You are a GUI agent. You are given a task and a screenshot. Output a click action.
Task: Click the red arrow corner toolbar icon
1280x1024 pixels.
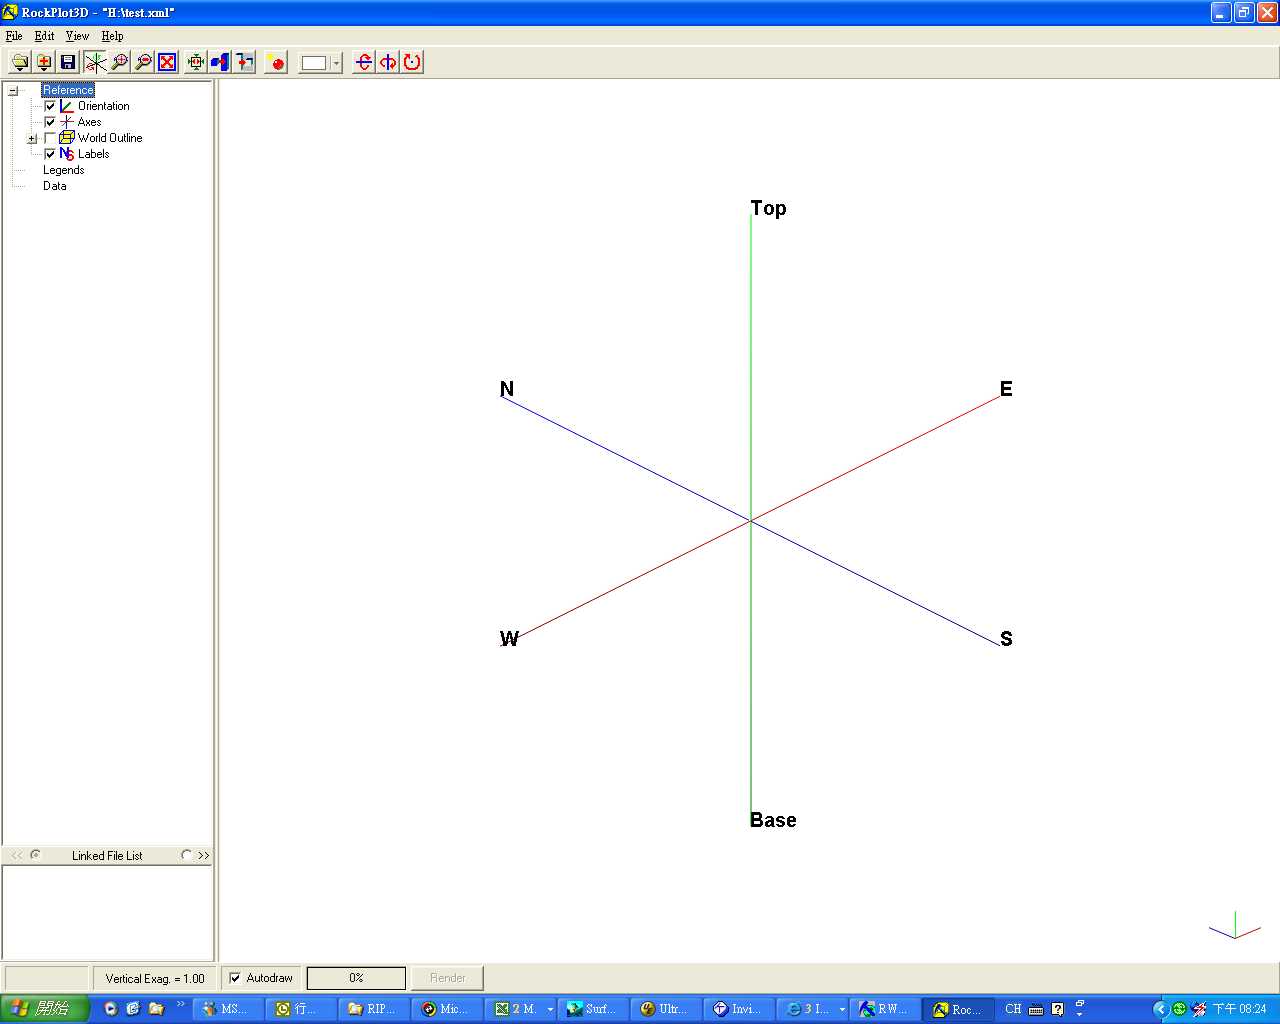click(244, 62)
